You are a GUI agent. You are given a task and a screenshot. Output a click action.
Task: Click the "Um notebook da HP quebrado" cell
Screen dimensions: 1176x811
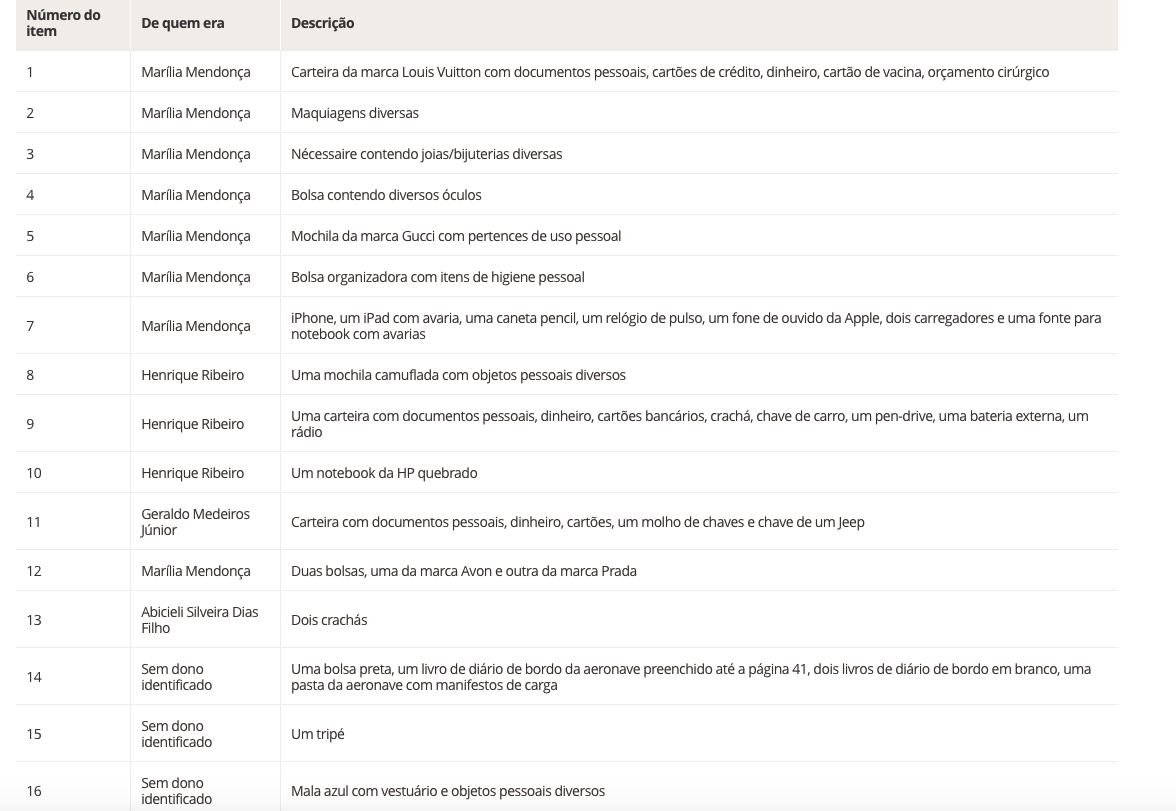coord(384,473)
